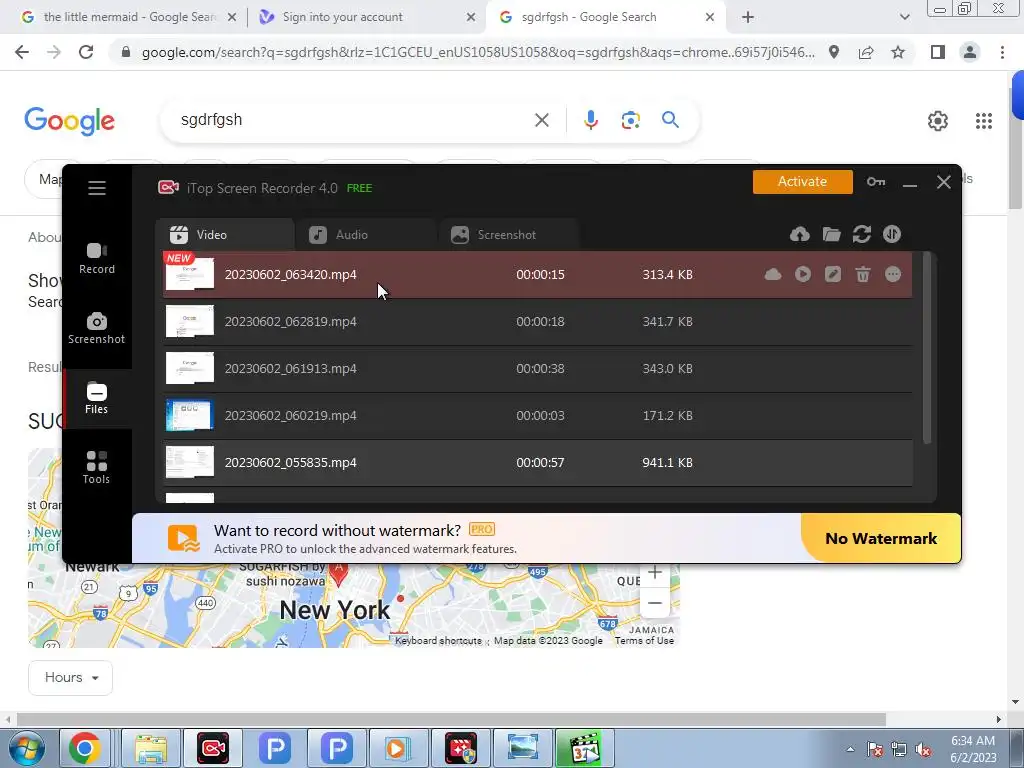
Task: Go back in Chrome
Action: 22,52
